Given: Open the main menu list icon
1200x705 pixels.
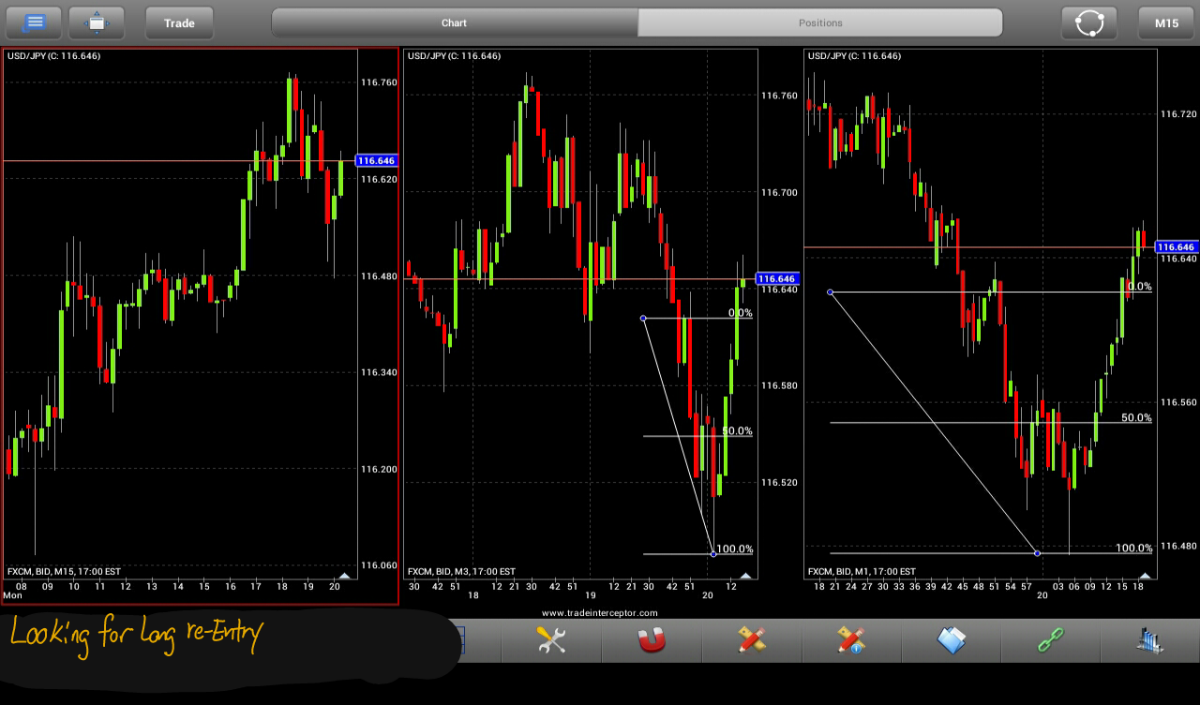Looking at the screenshot, I should pyautogui.click(x=34, y=22).
